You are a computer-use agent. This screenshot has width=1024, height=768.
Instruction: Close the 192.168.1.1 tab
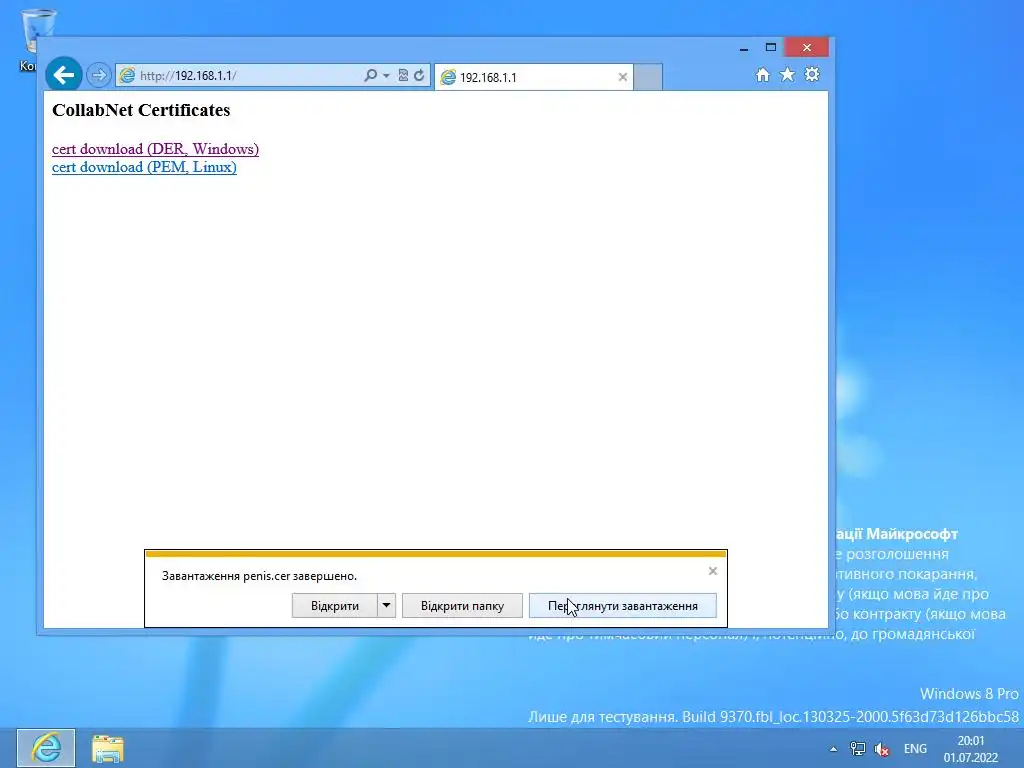pyautogui.click(x=623, y=77)
